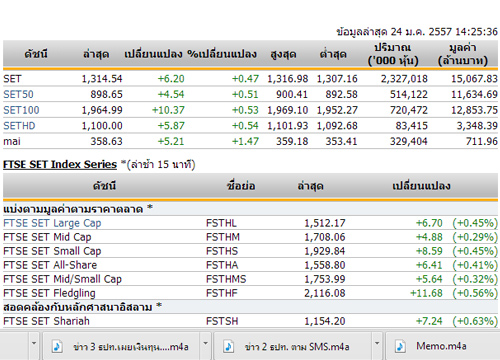Screen dimensions: 500x360
Task: Select the FSTHA abbreviation
Action: coord(222,265)
